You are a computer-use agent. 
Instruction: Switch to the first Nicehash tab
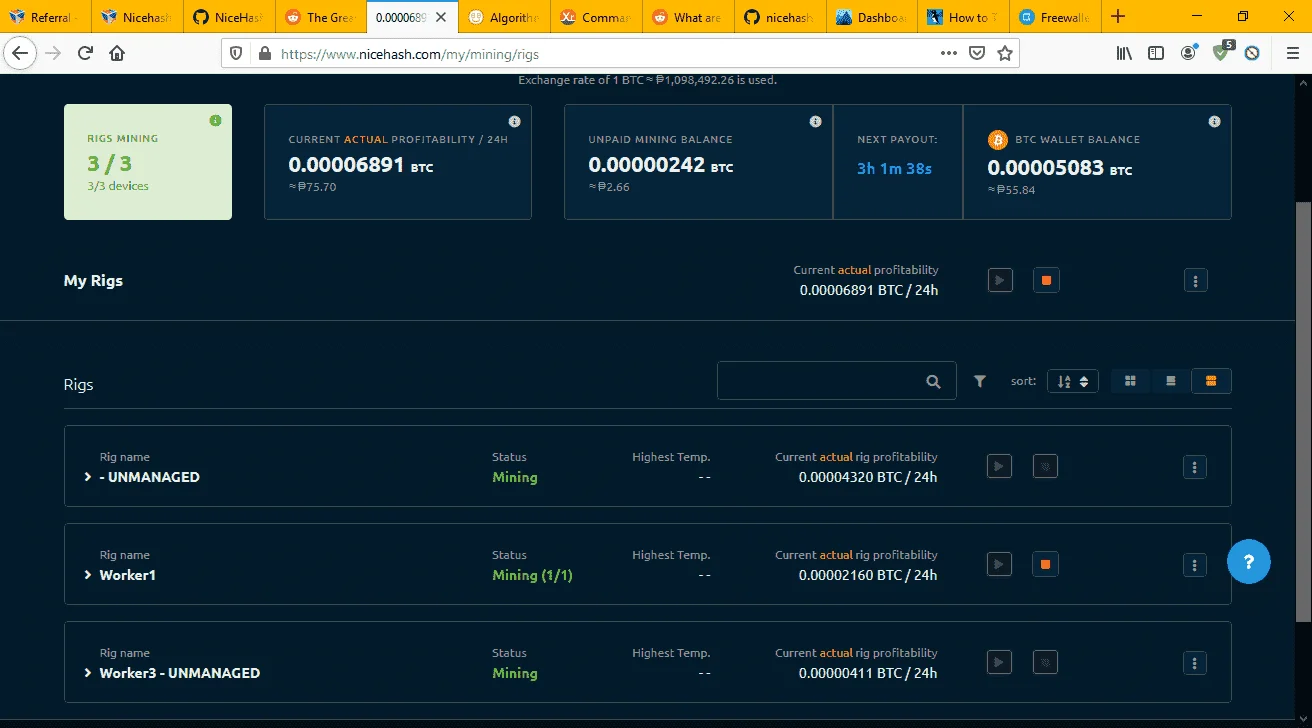[x=137, y=17]
